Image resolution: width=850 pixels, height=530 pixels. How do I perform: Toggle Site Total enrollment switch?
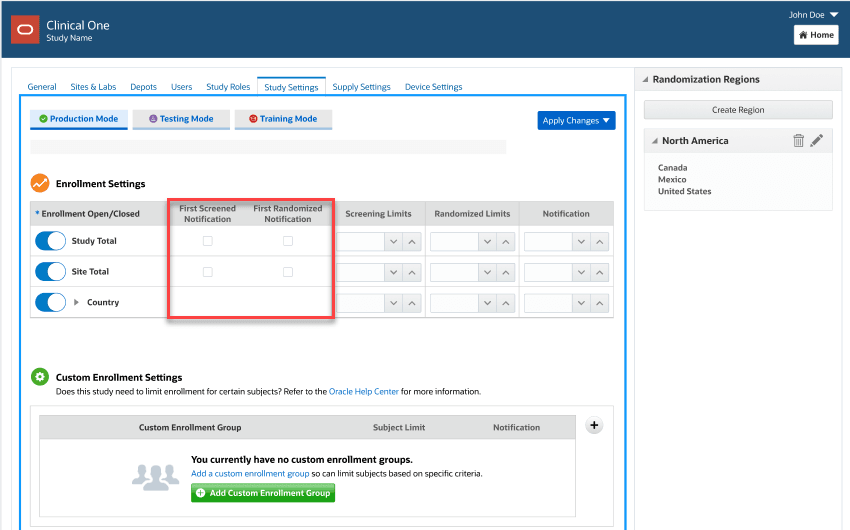click(50, 272)
